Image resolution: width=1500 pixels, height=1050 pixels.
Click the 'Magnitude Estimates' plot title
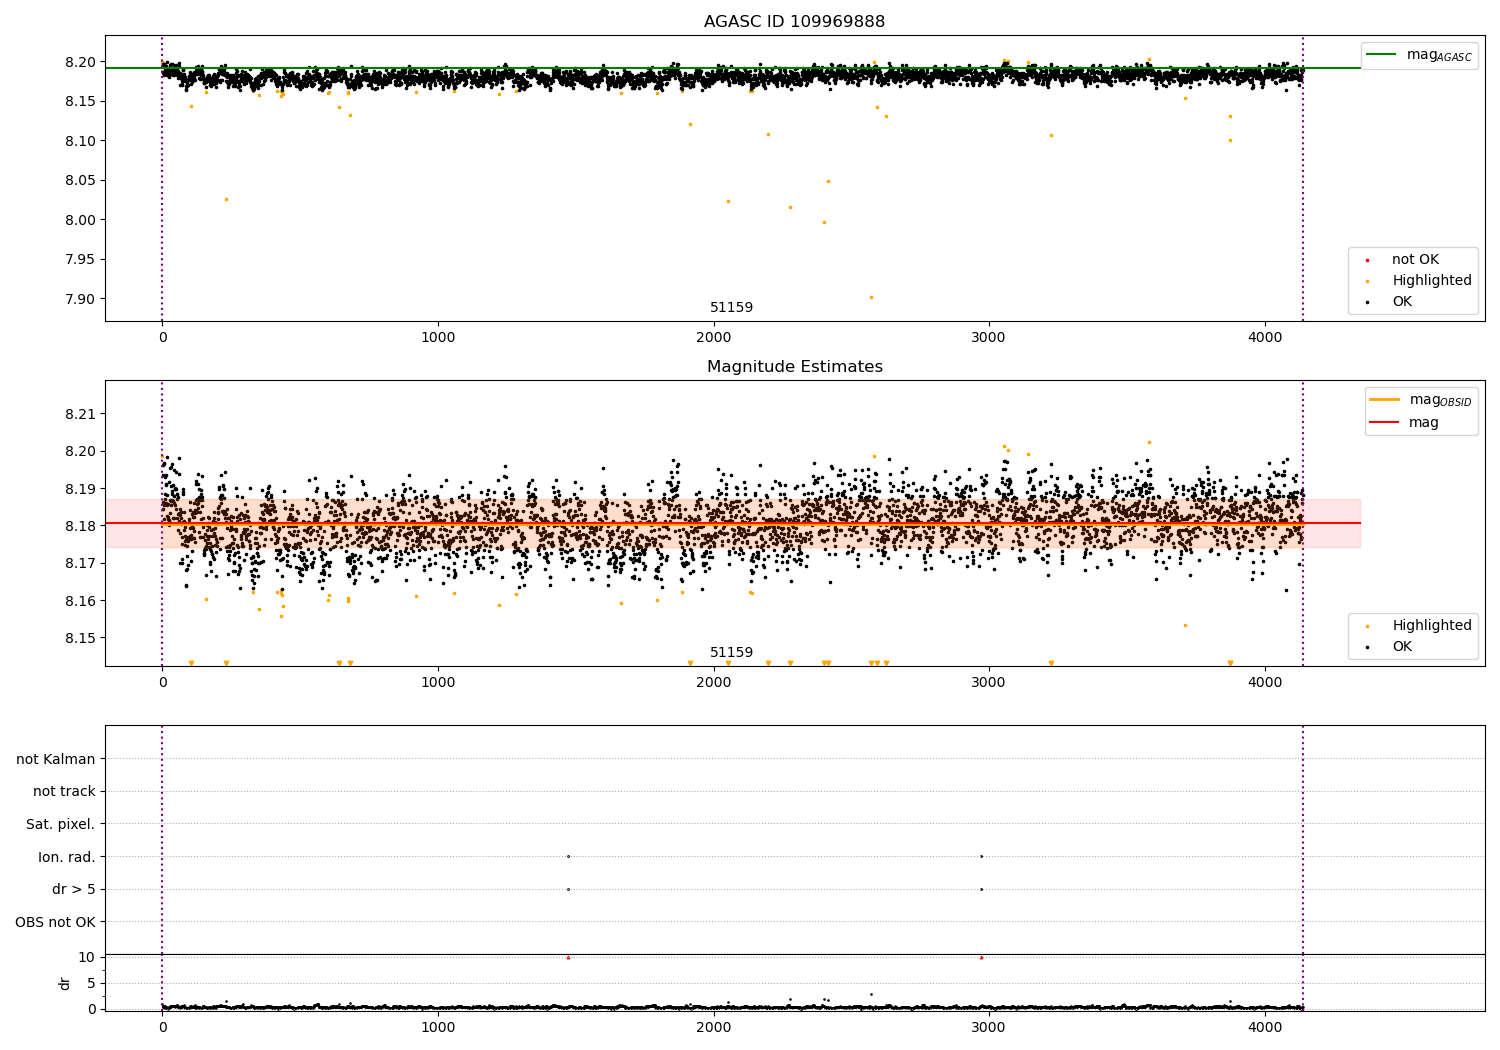pyautogui.click(x=794, y=367)
